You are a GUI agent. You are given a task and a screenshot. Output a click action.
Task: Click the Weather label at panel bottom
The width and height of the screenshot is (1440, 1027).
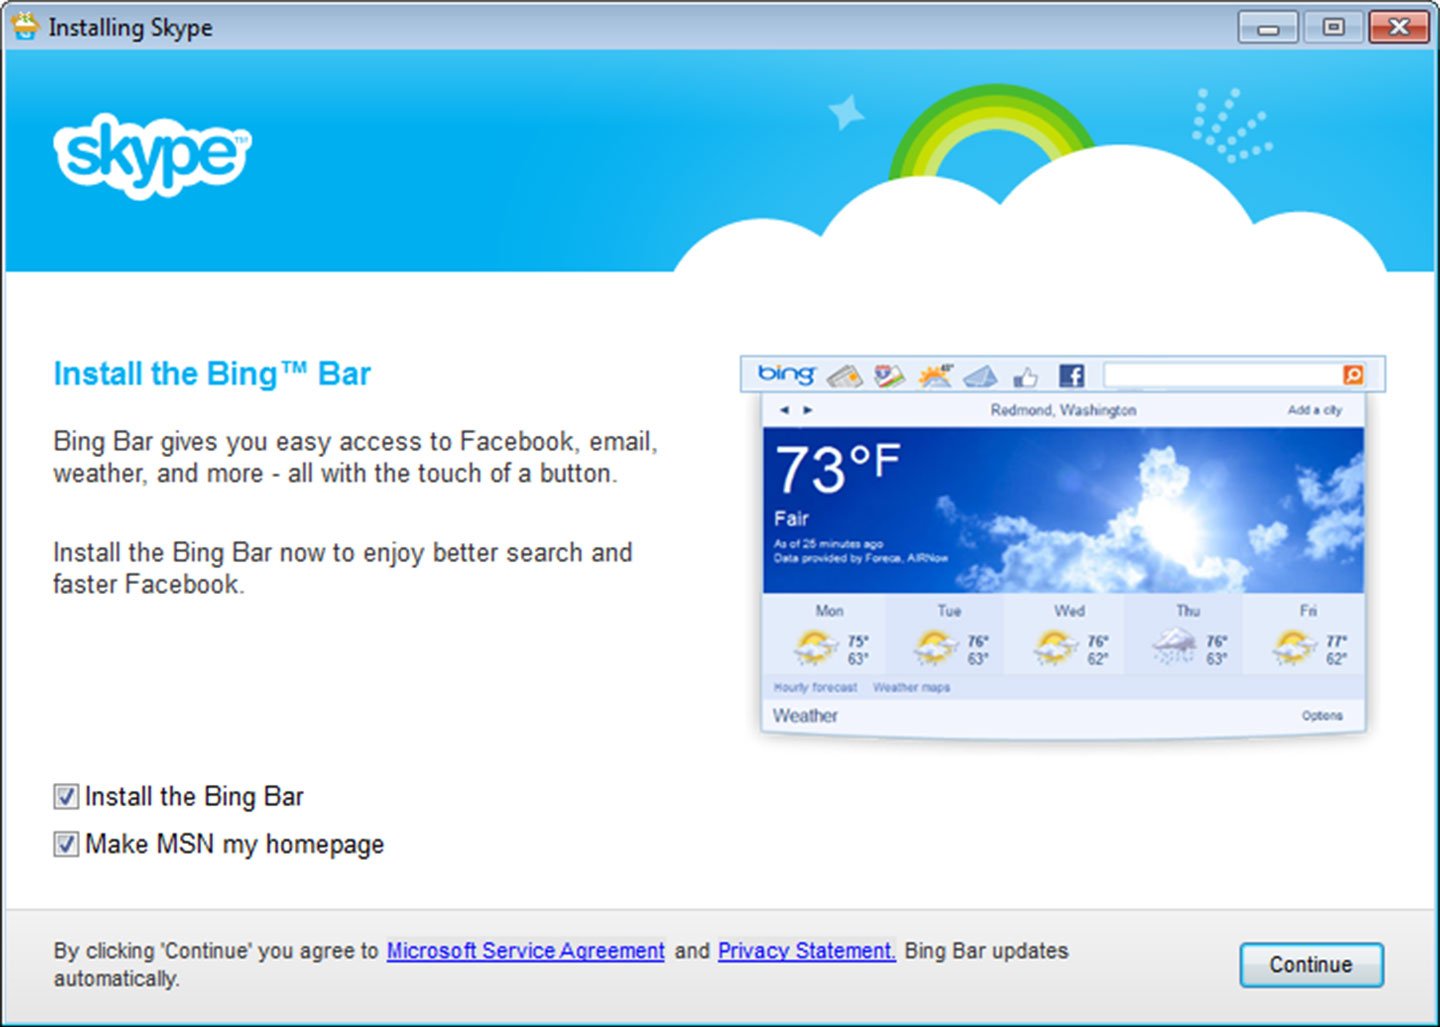click(805, 716)
